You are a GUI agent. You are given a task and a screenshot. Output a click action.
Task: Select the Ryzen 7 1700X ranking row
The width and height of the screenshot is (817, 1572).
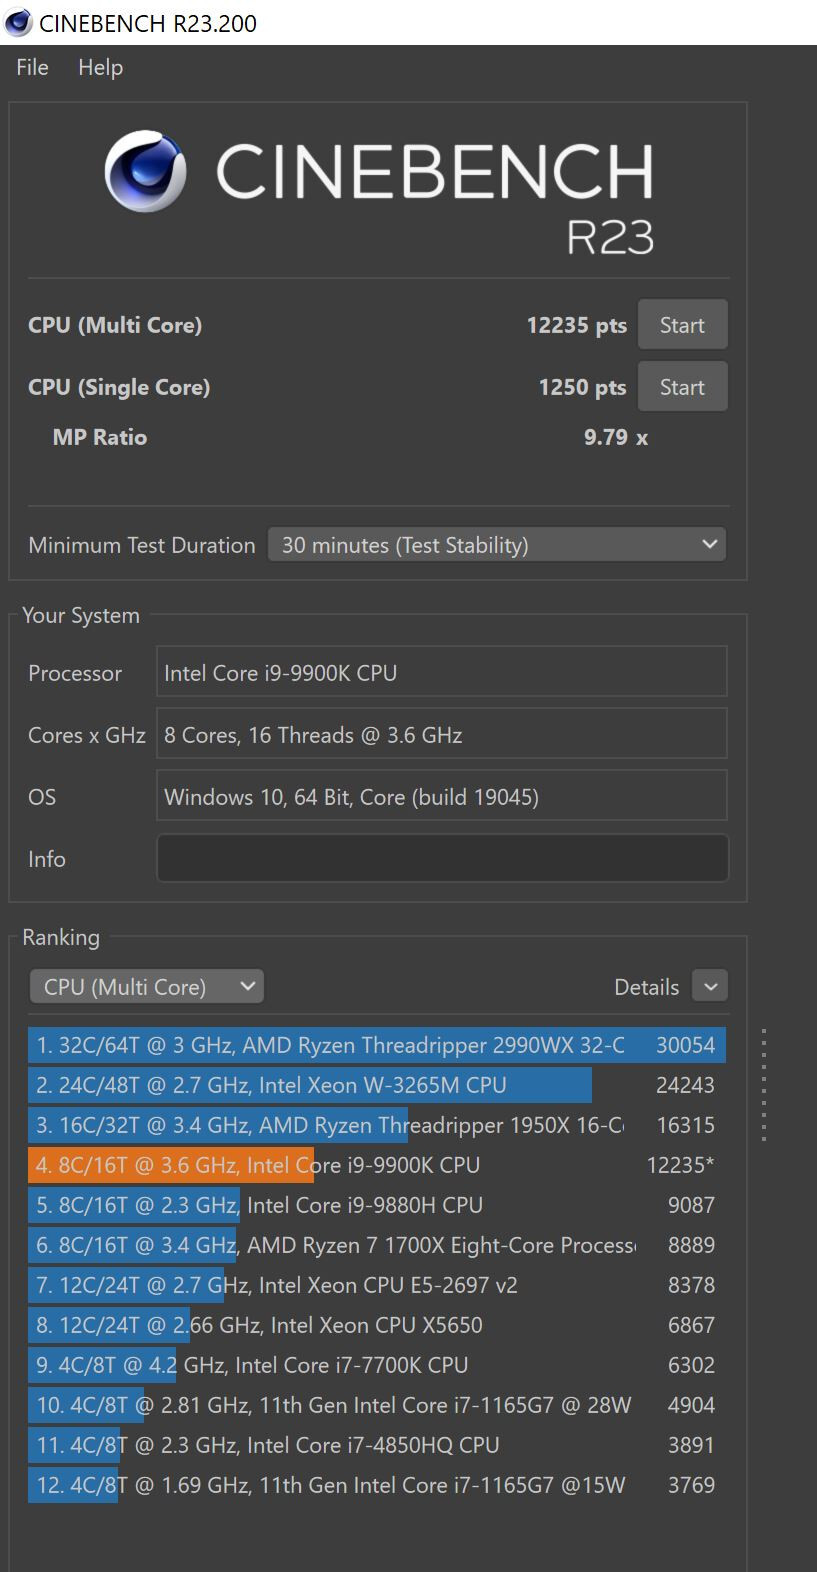tap(376, 1245)
